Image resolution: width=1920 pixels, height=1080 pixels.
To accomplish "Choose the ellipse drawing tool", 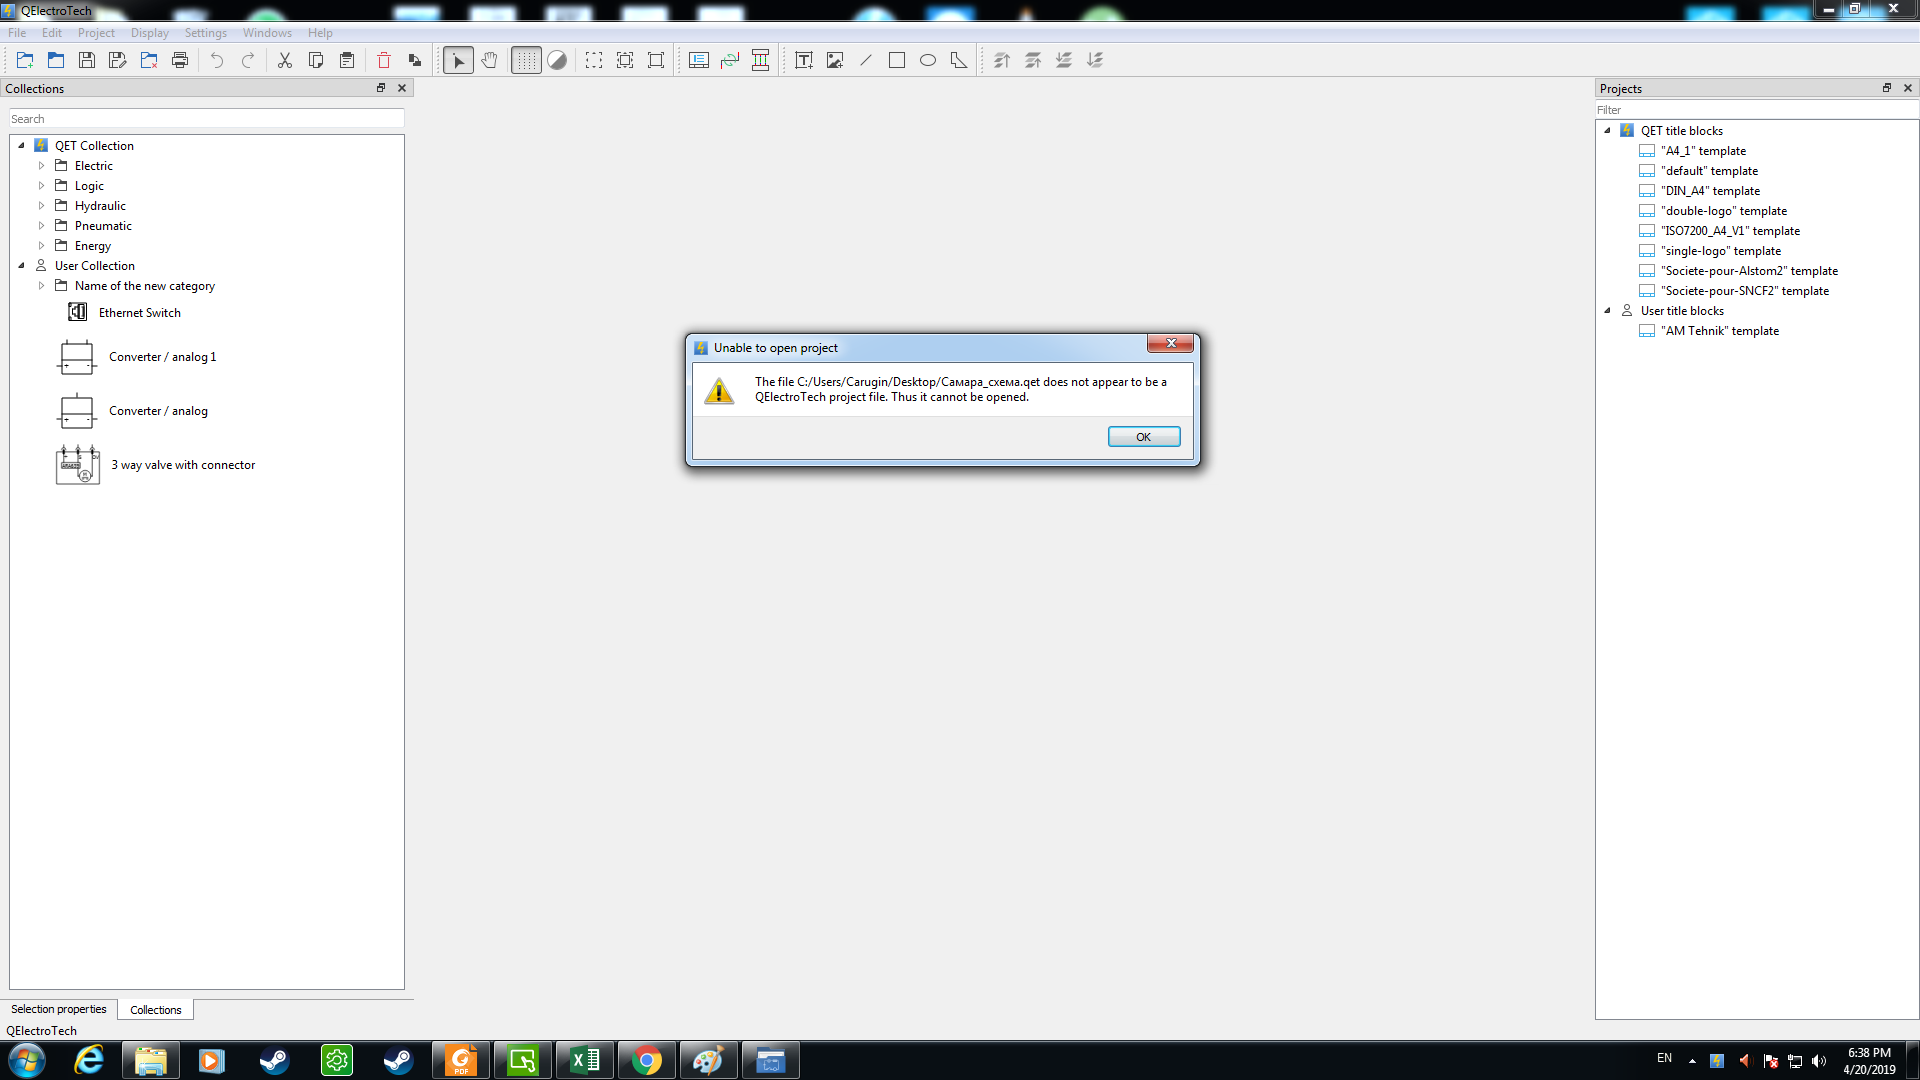I will (x=928, y=60).
